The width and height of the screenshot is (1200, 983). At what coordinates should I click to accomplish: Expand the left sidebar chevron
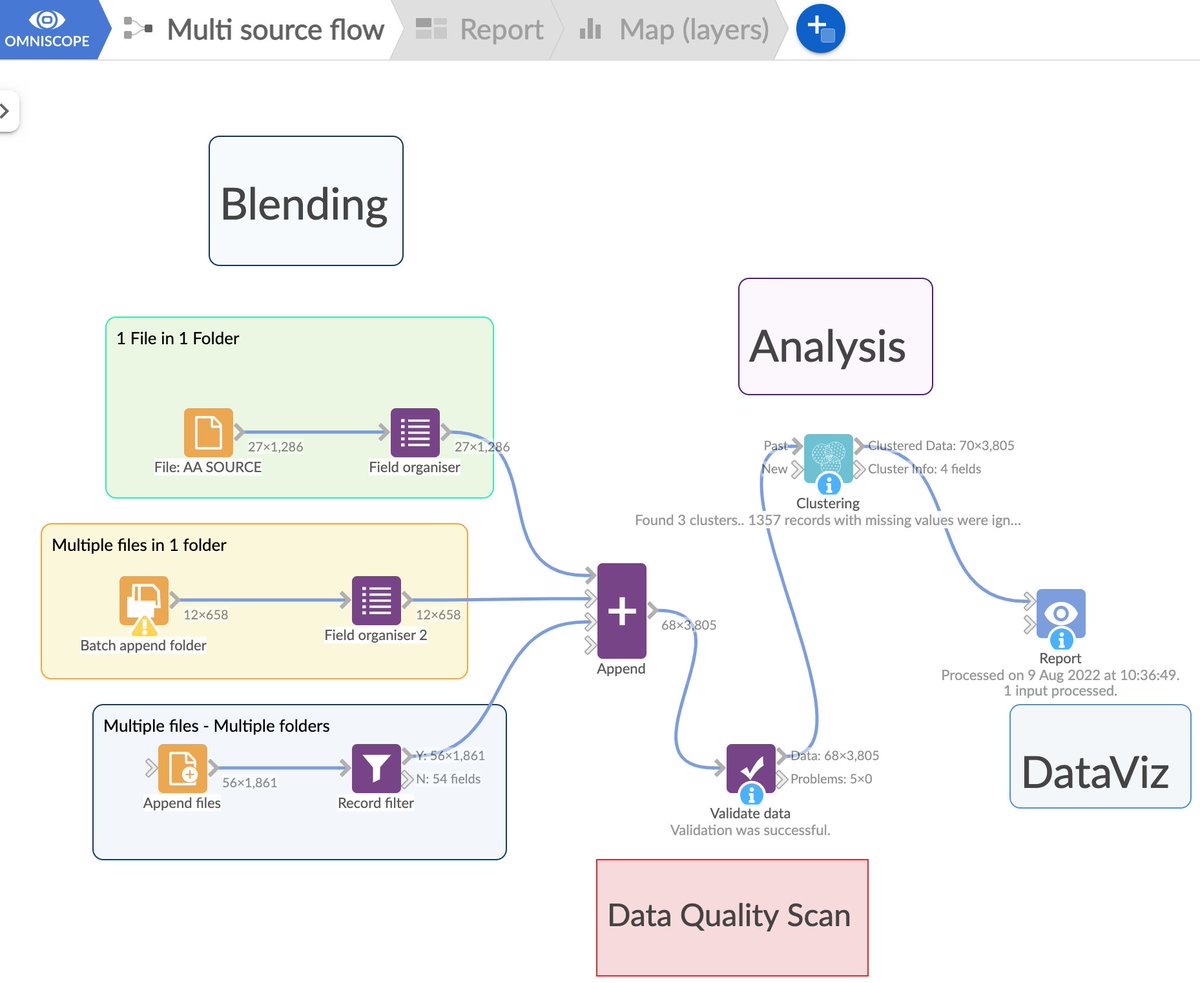[x=8, y=111]
